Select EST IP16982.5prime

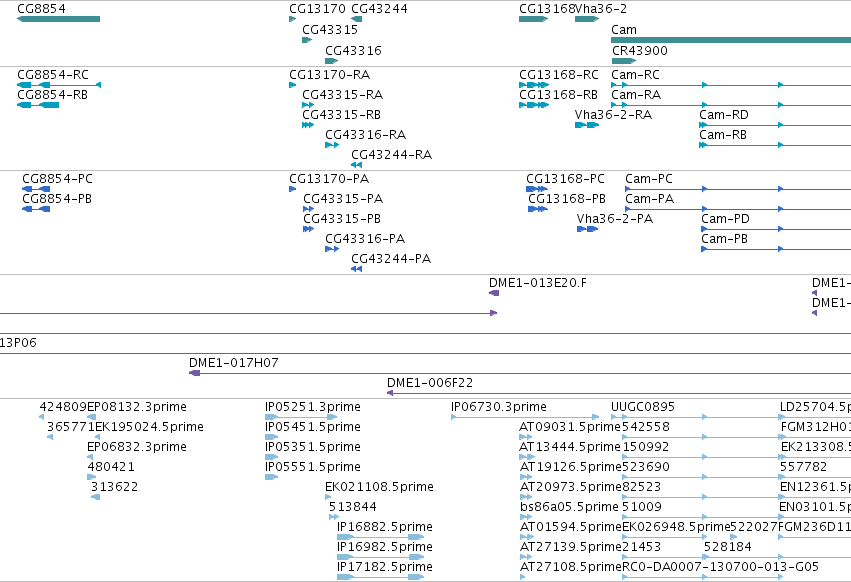coord(385,547)
